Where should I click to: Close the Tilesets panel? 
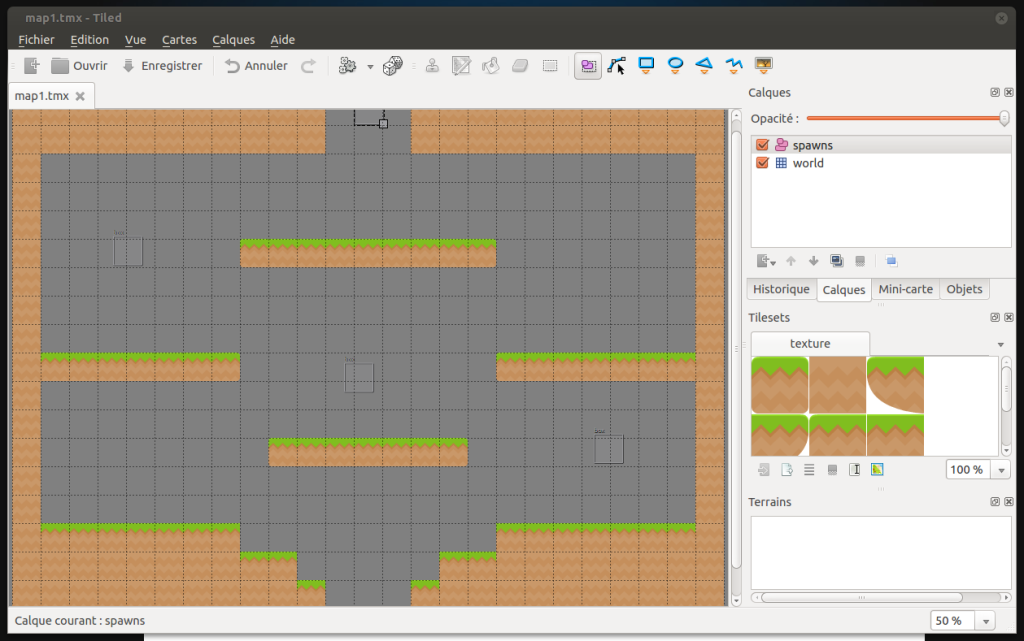[1009, 317]
